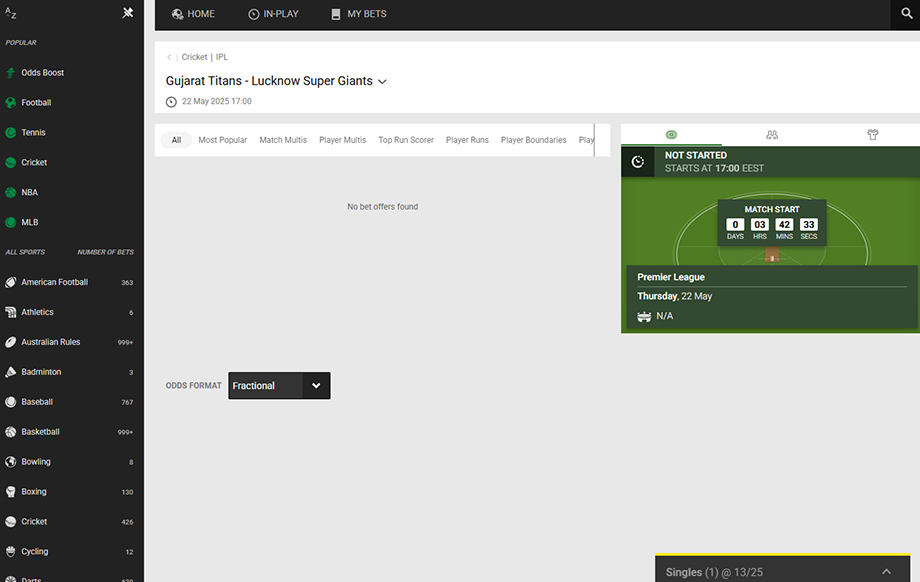Follow the Cricket breadcrumb link
This screenshot has width=920, height=582.
coord(194,57)
